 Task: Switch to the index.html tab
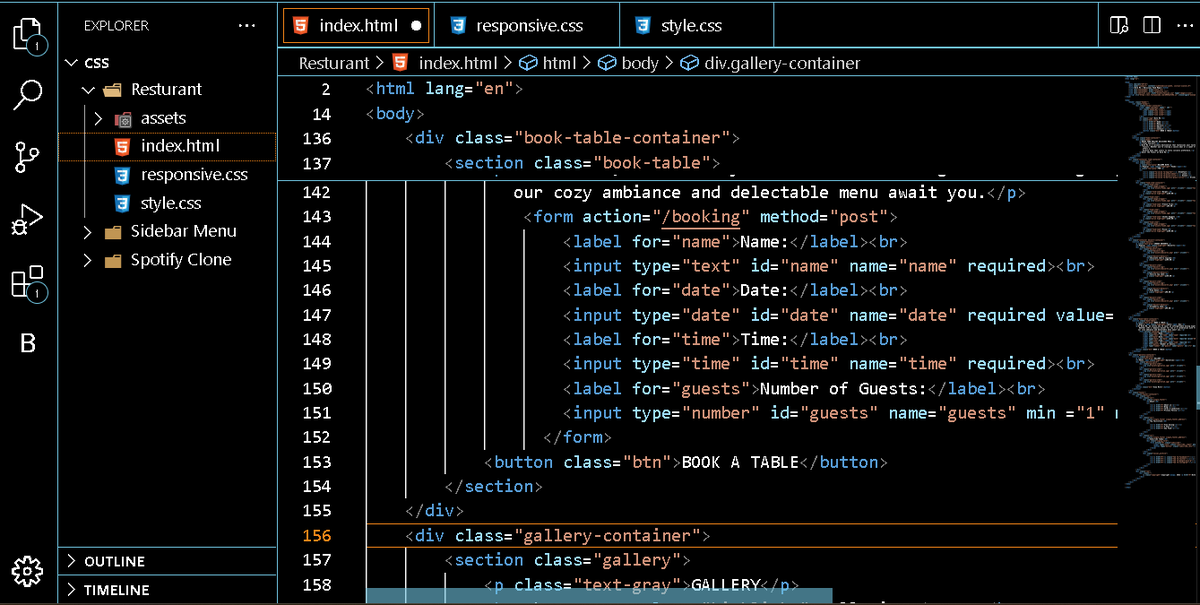point(357,25)
